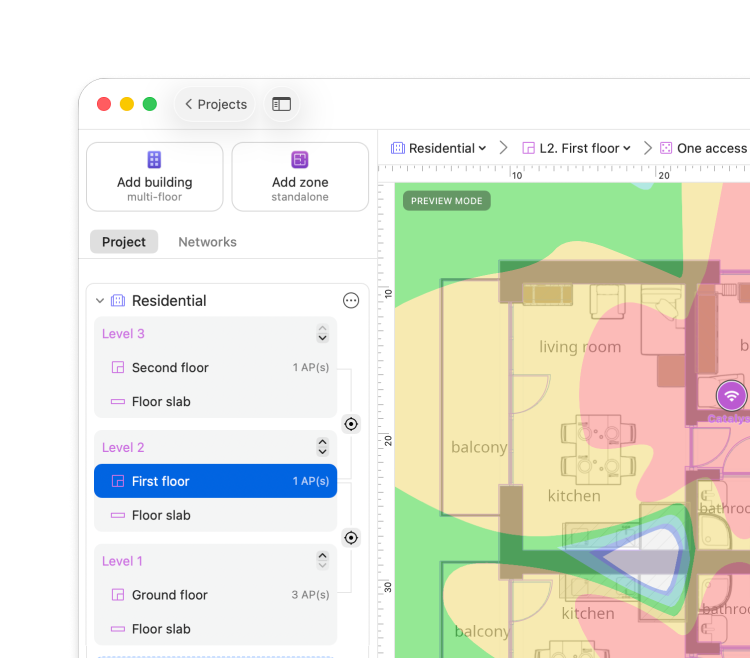This screenshot has height=658, width=750.
Task: Click the Residential building icon in breadcrumb
Action: (x=398, y=148)
